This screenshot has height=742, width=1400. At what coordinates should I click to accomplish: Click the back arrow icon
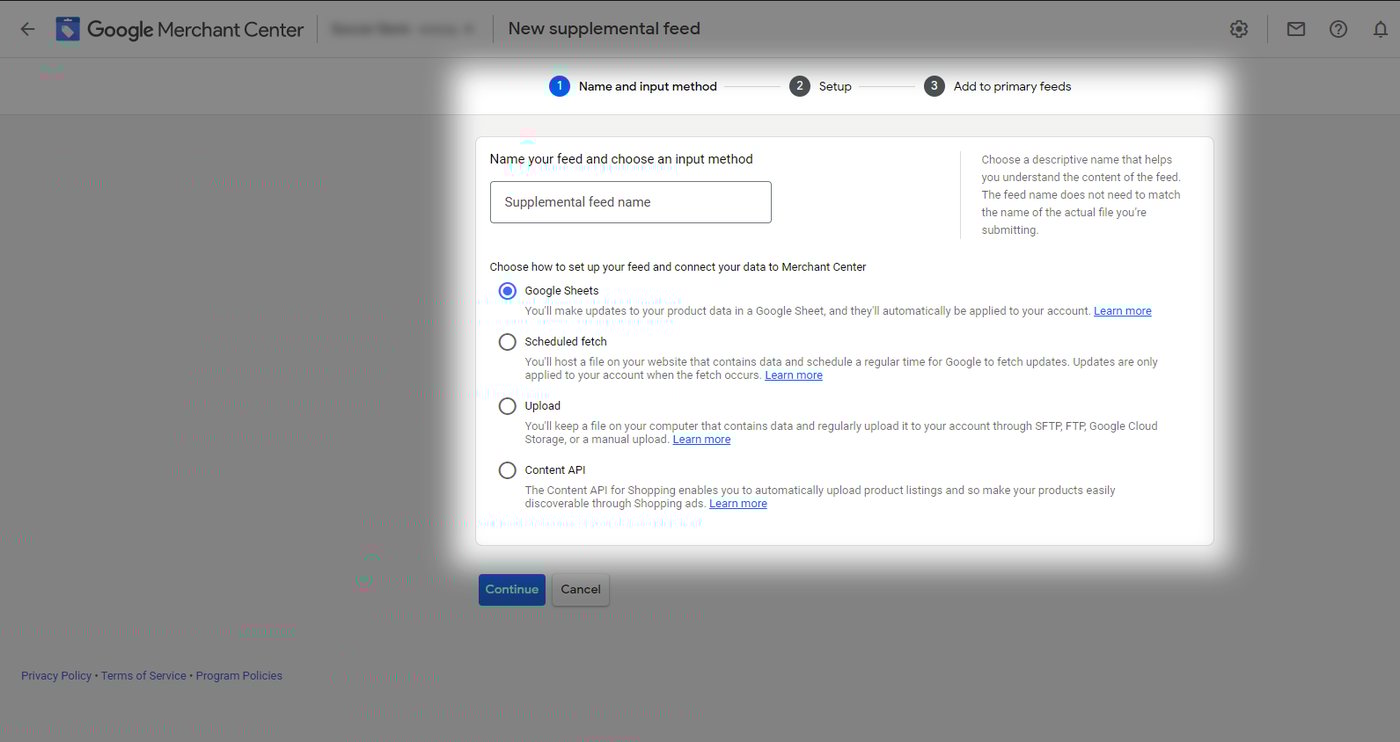pyautogui.click(x=27, y=29)
